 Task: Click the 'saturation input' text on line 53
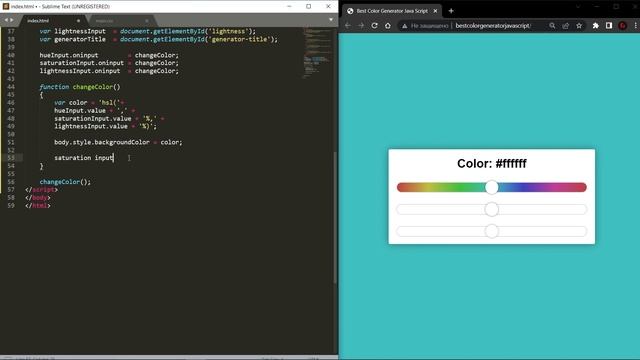(x=84, y=158)
